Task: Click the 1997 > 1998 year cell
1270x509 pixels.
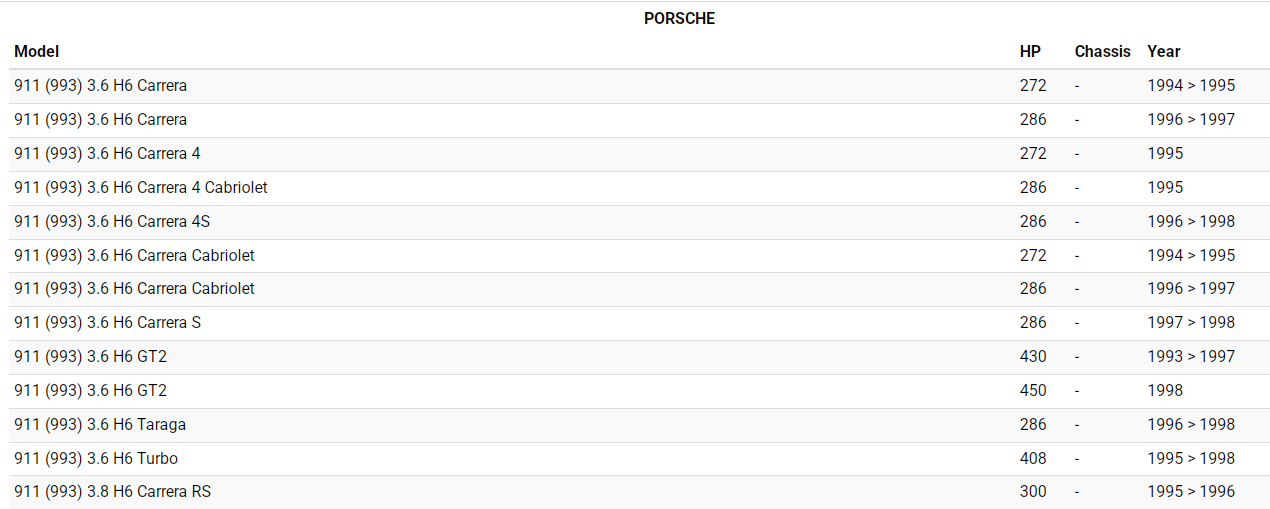Action: pos(1191,323)
